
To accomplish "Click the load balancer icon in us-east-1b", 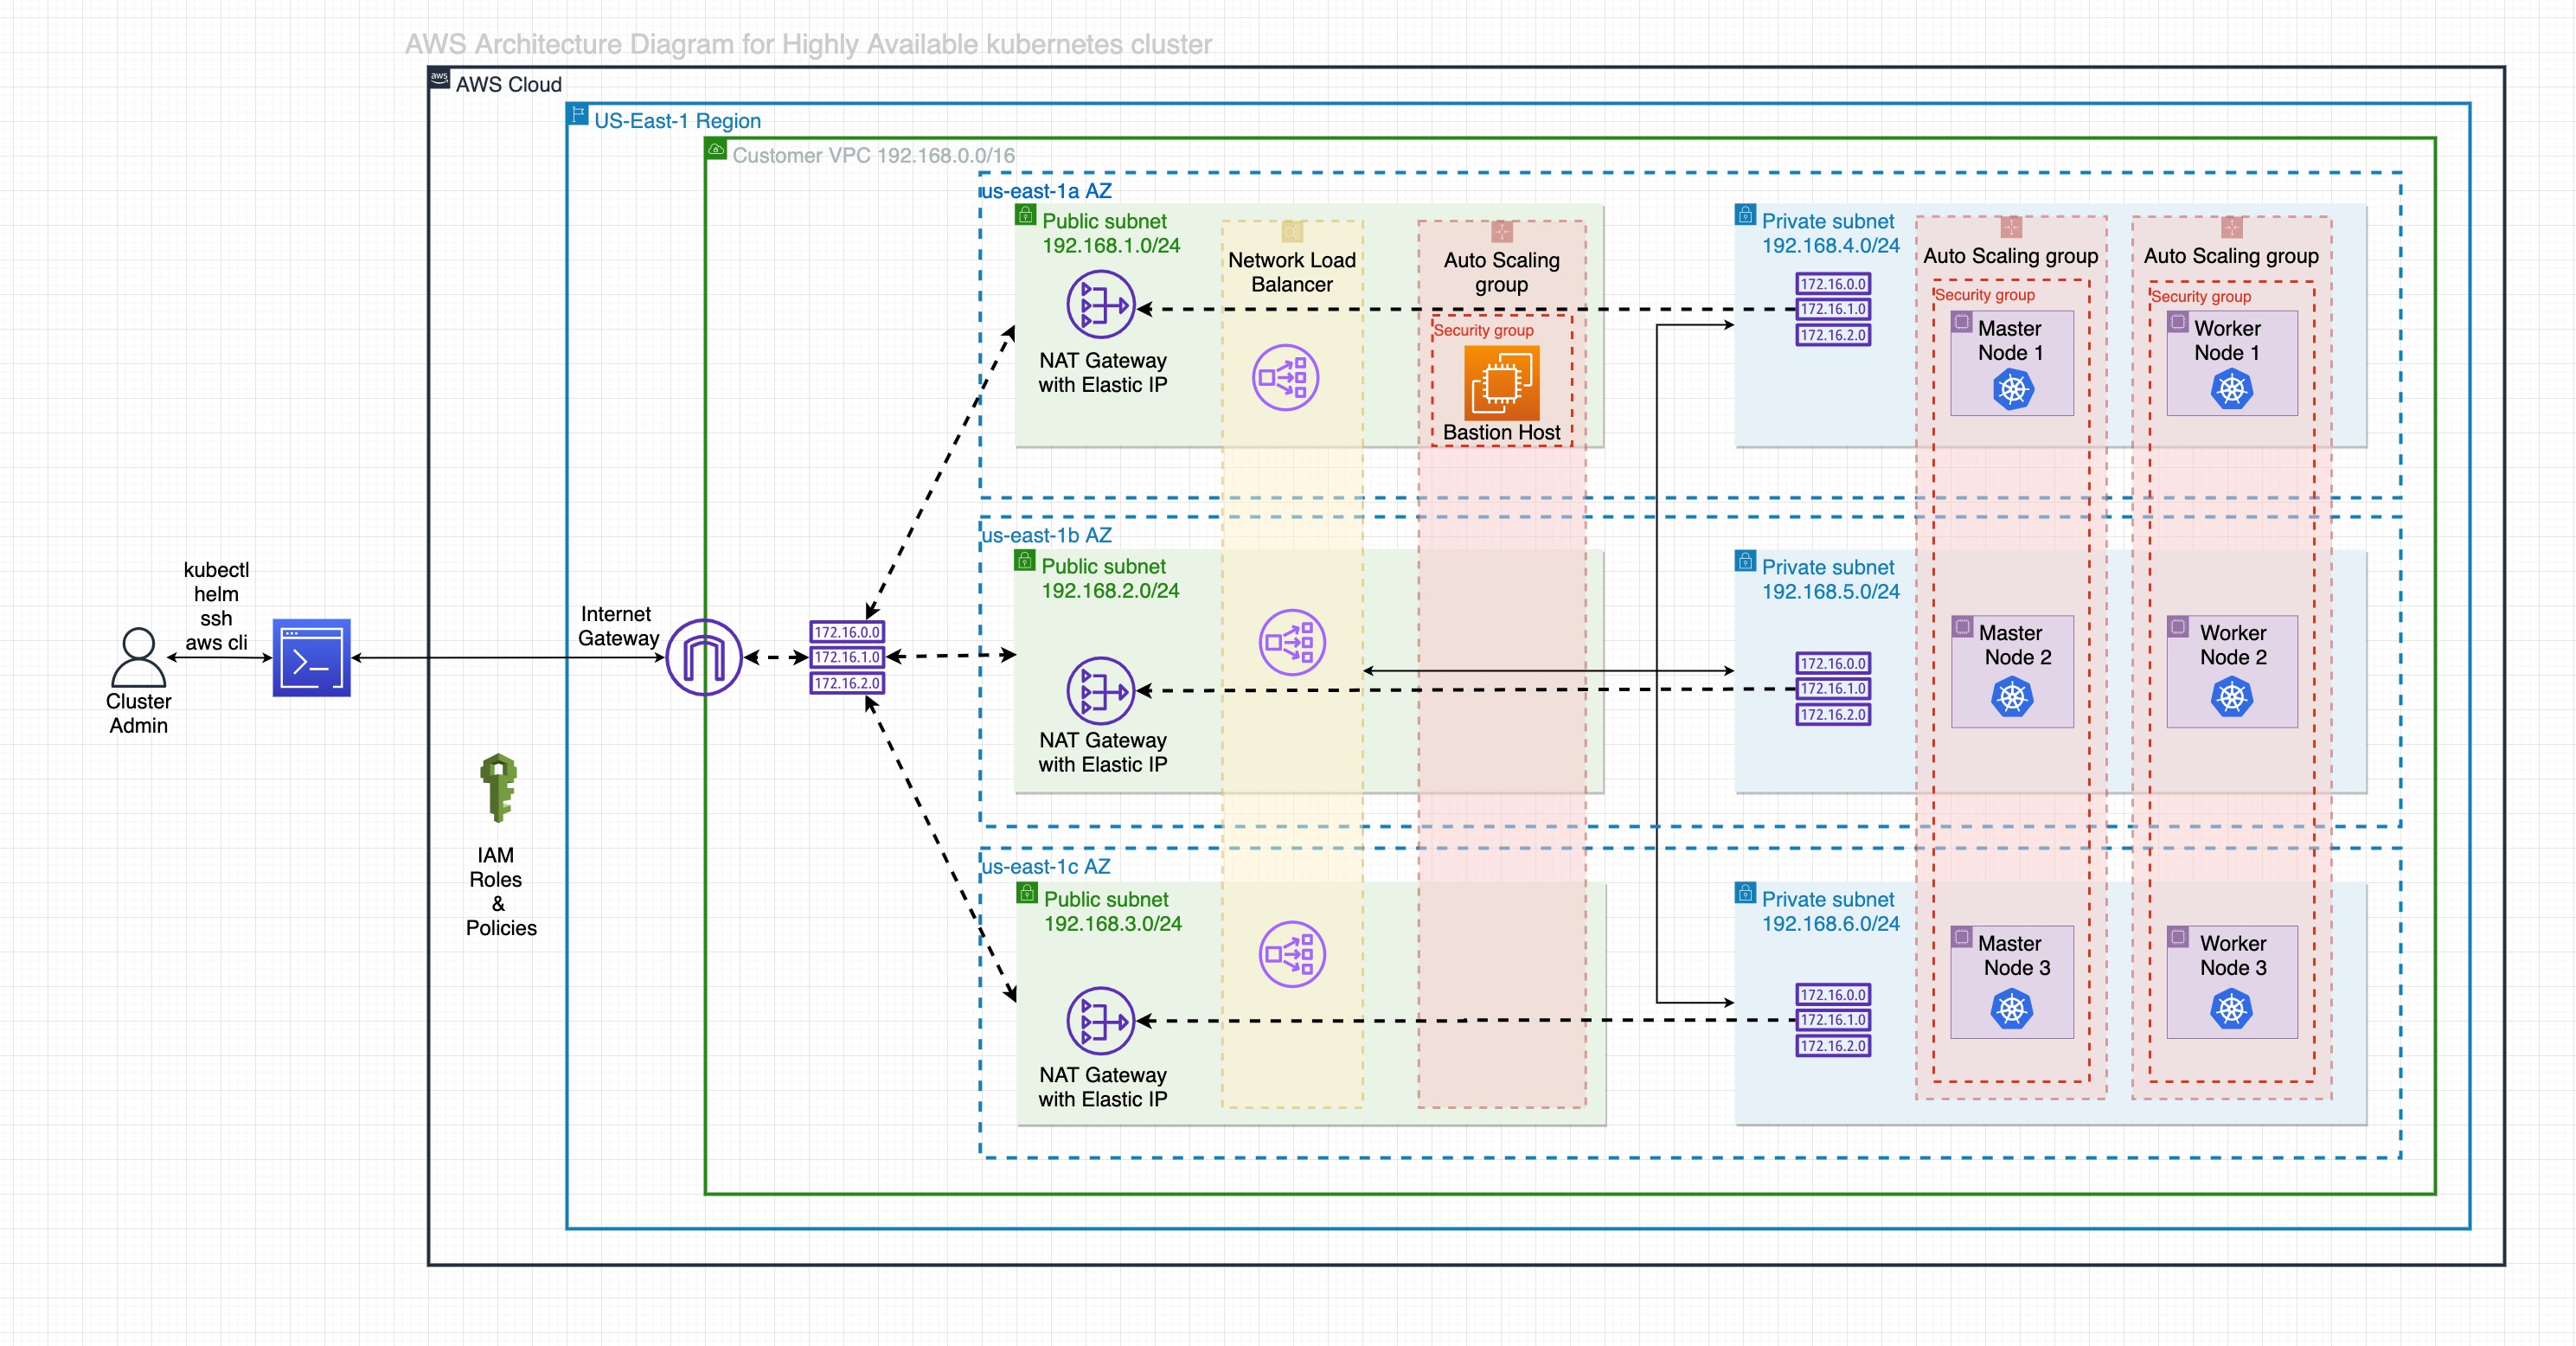I will point(1291,642).
